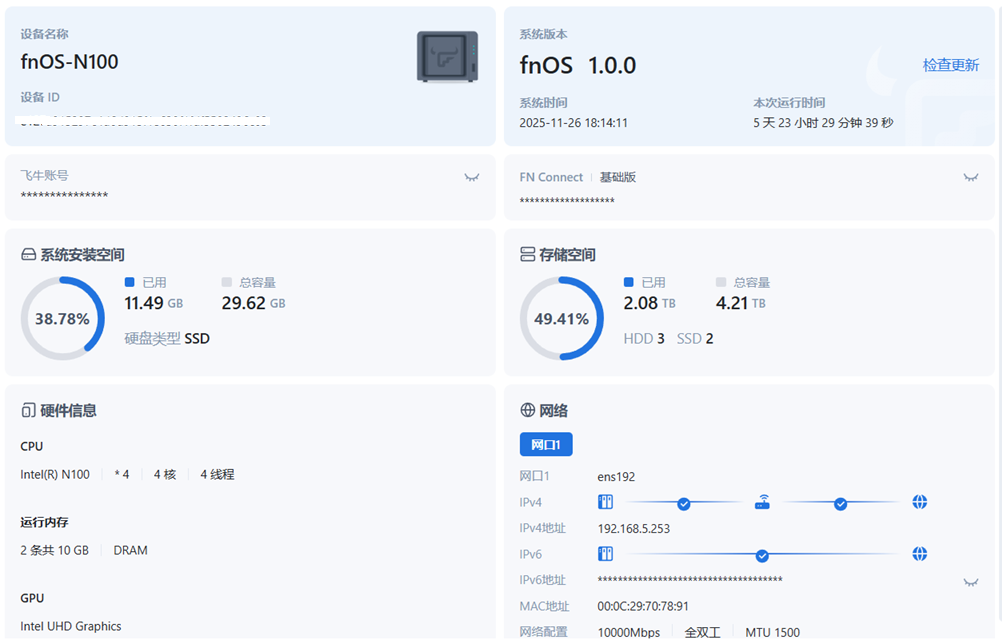
Task: Click the internet globe icon in IPv4 row
Action: (919, 502)
